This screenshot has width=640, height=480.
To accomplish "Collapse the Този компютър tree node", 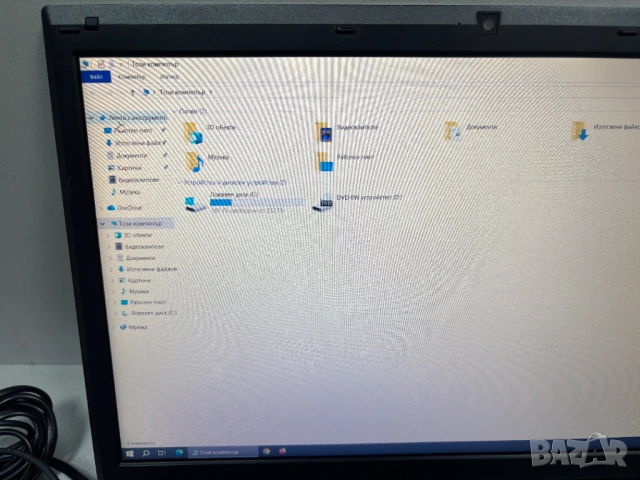I will click(x=102, y=223).
